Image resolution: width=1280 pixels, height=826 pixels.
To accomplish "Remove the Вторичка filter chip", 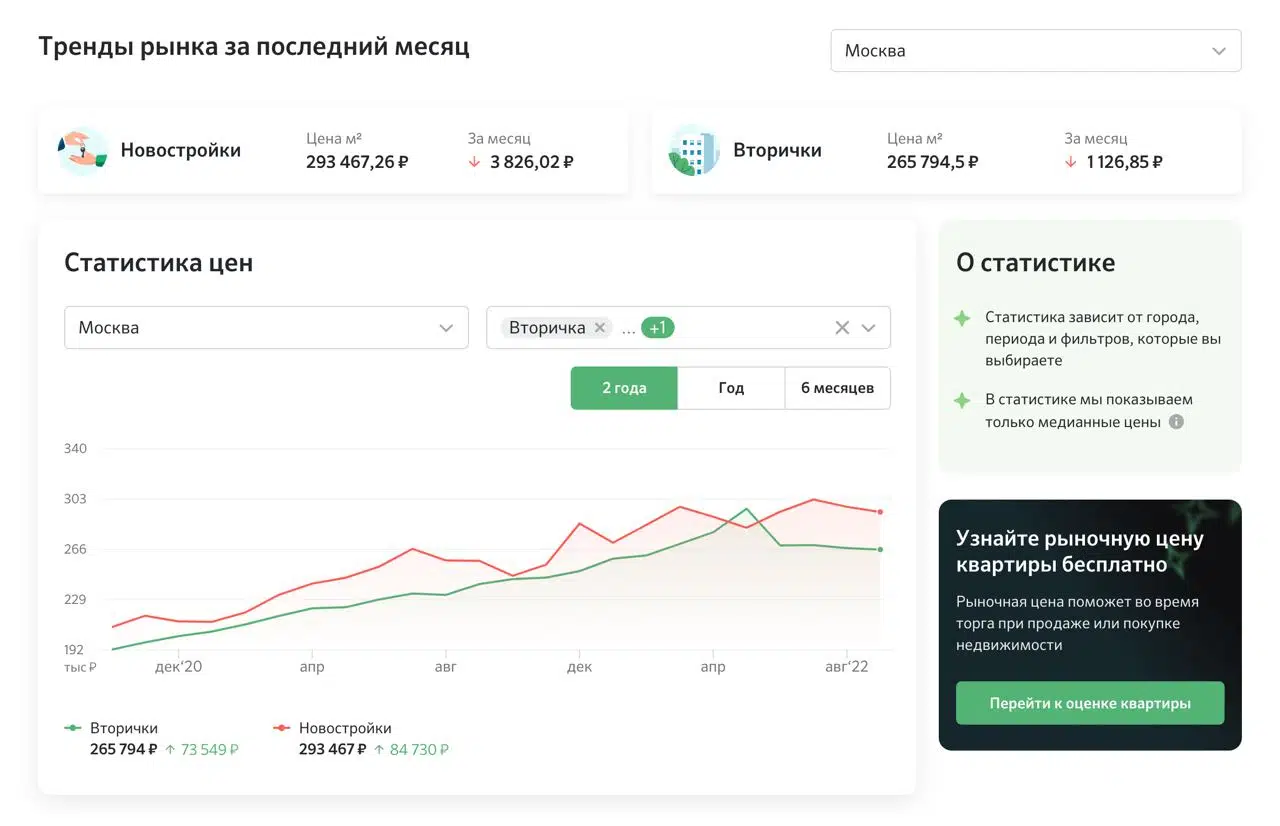I will (599, 327).
